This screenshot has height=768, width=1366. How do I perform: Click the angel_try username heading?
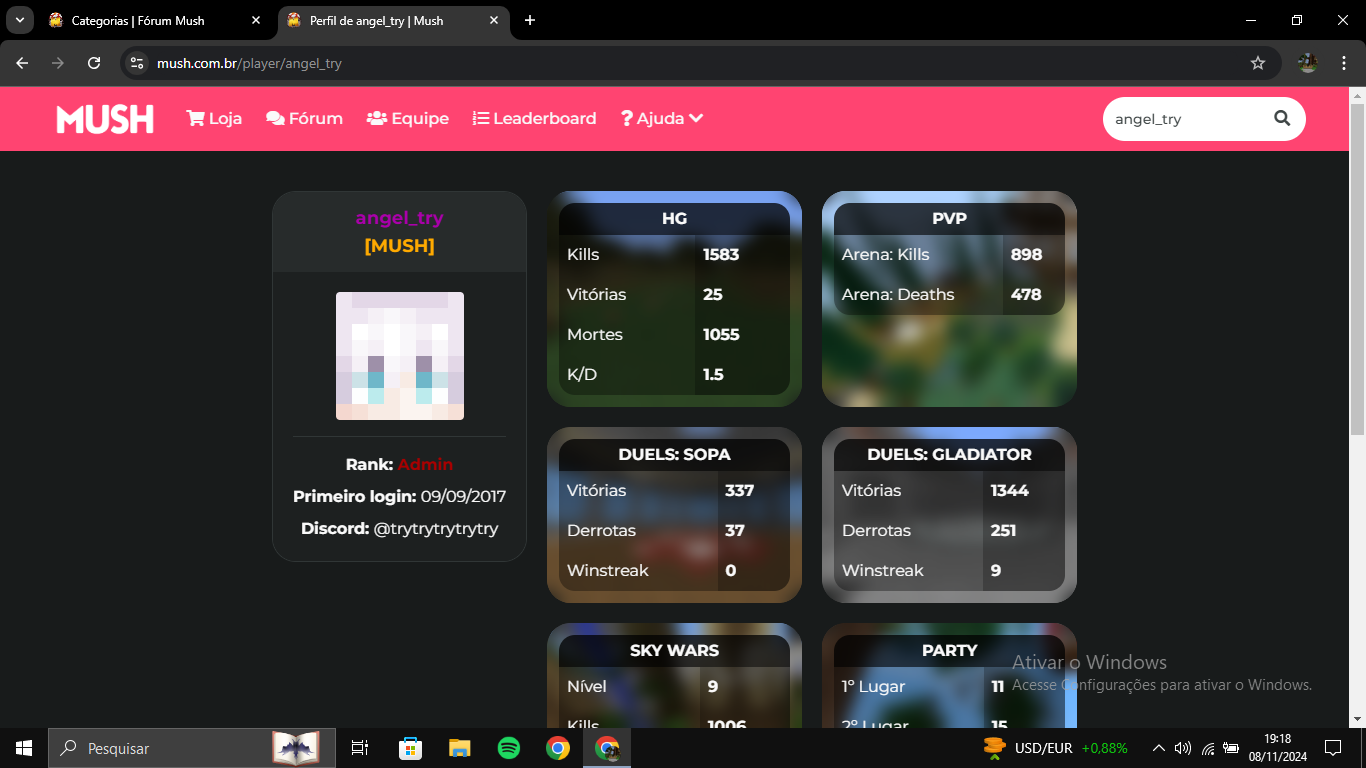[399, 218]
